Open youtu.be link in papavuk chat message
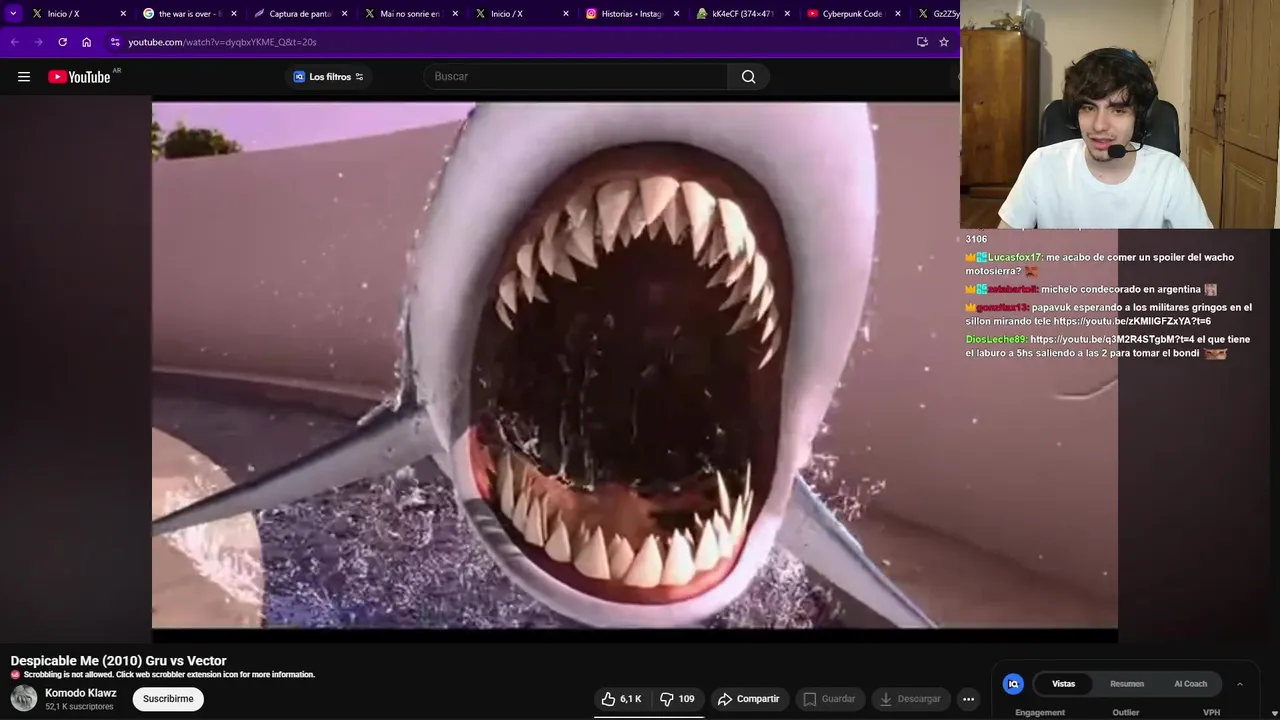 click(1132, 321)
